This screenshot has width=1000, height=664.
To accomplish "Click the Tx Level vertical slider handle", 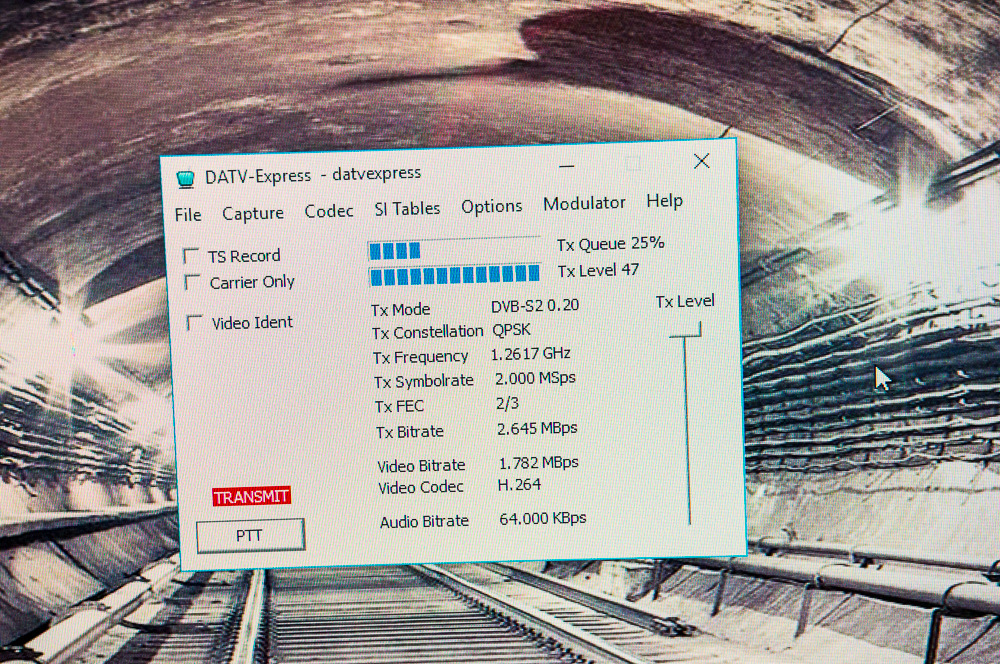I will coord(686,332).
